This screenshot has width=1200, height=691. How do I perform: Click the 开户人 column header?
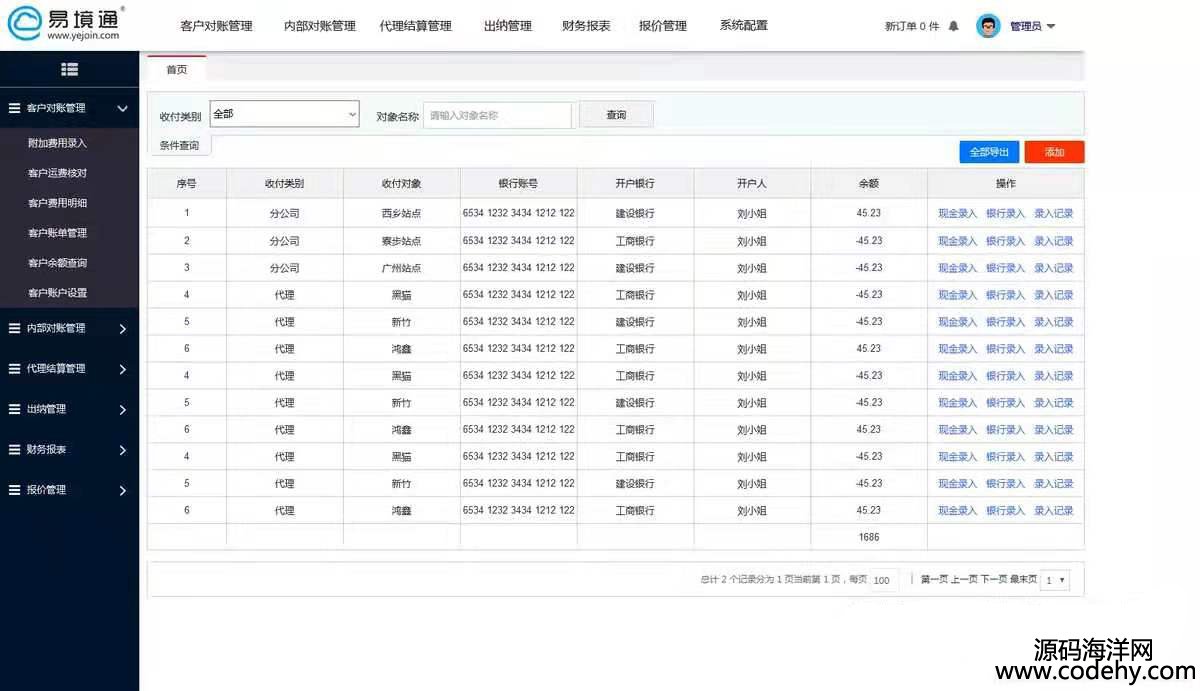[x=752, y=184]
